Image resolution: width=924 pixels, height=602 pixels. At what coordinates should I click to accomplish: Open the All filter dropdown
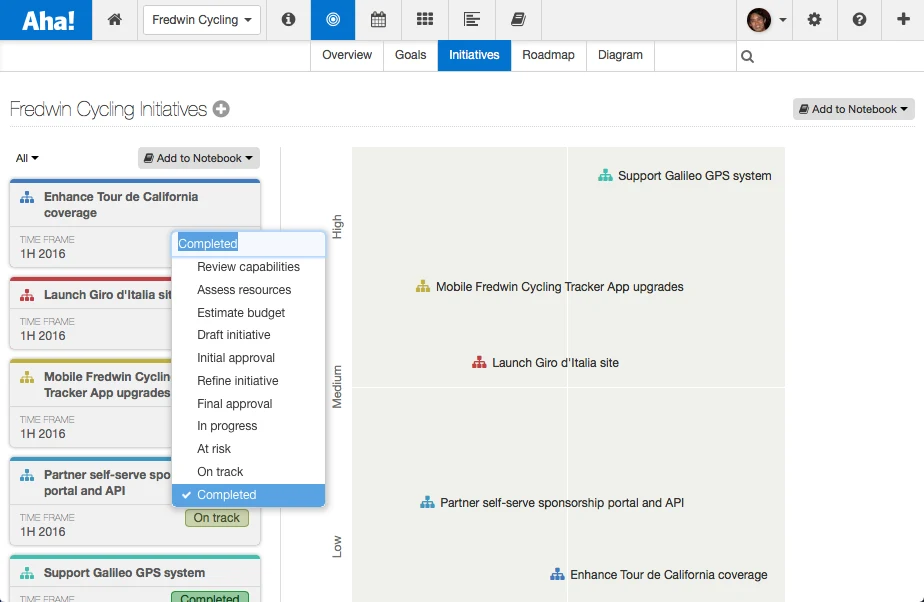pyautogui.click(x=27, y=158)
